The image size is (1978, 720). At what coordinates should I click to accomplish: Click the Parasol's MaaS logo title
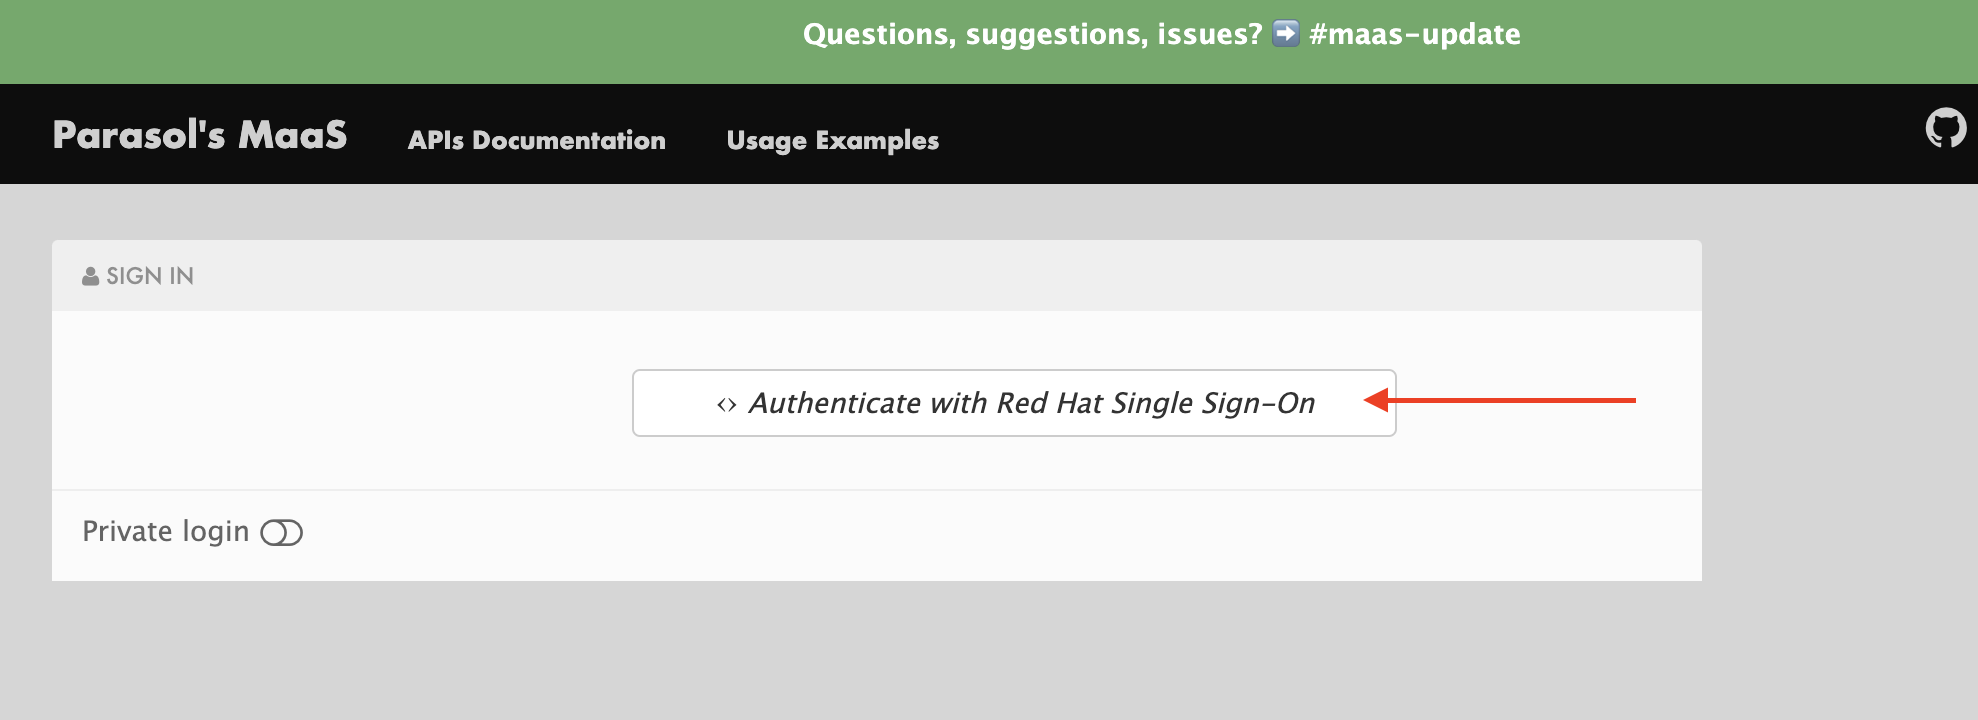pos(200,135)
